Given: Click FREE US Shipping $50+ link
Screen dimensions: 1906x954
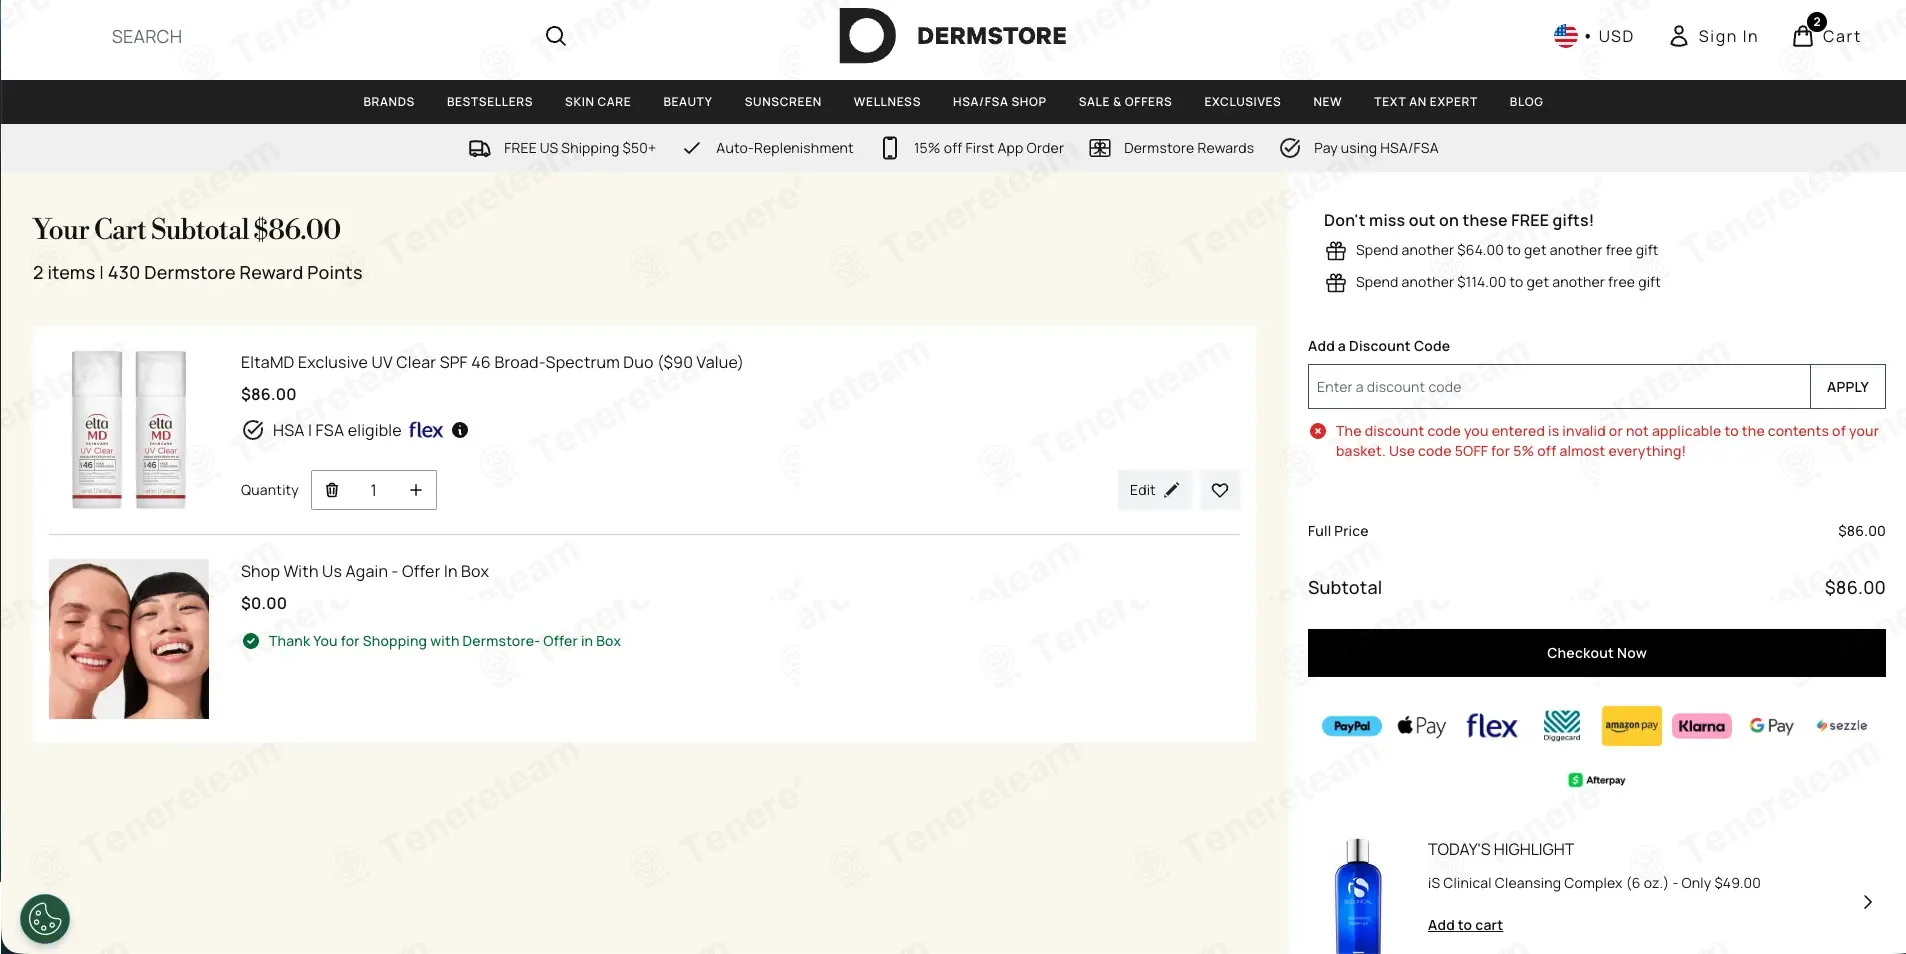Looking at the screenshot, I should [580, 148].
